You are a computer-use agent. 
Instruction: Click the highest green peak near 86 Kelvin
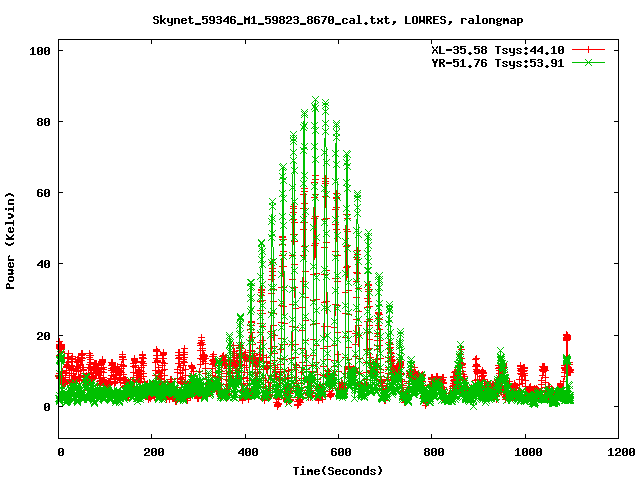pyautogui.click(x=315, y=100)
